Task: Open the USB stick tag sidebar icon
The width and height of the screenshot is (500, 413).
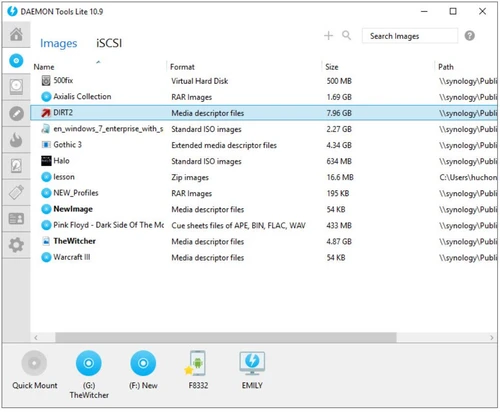Action: (16, 192)
